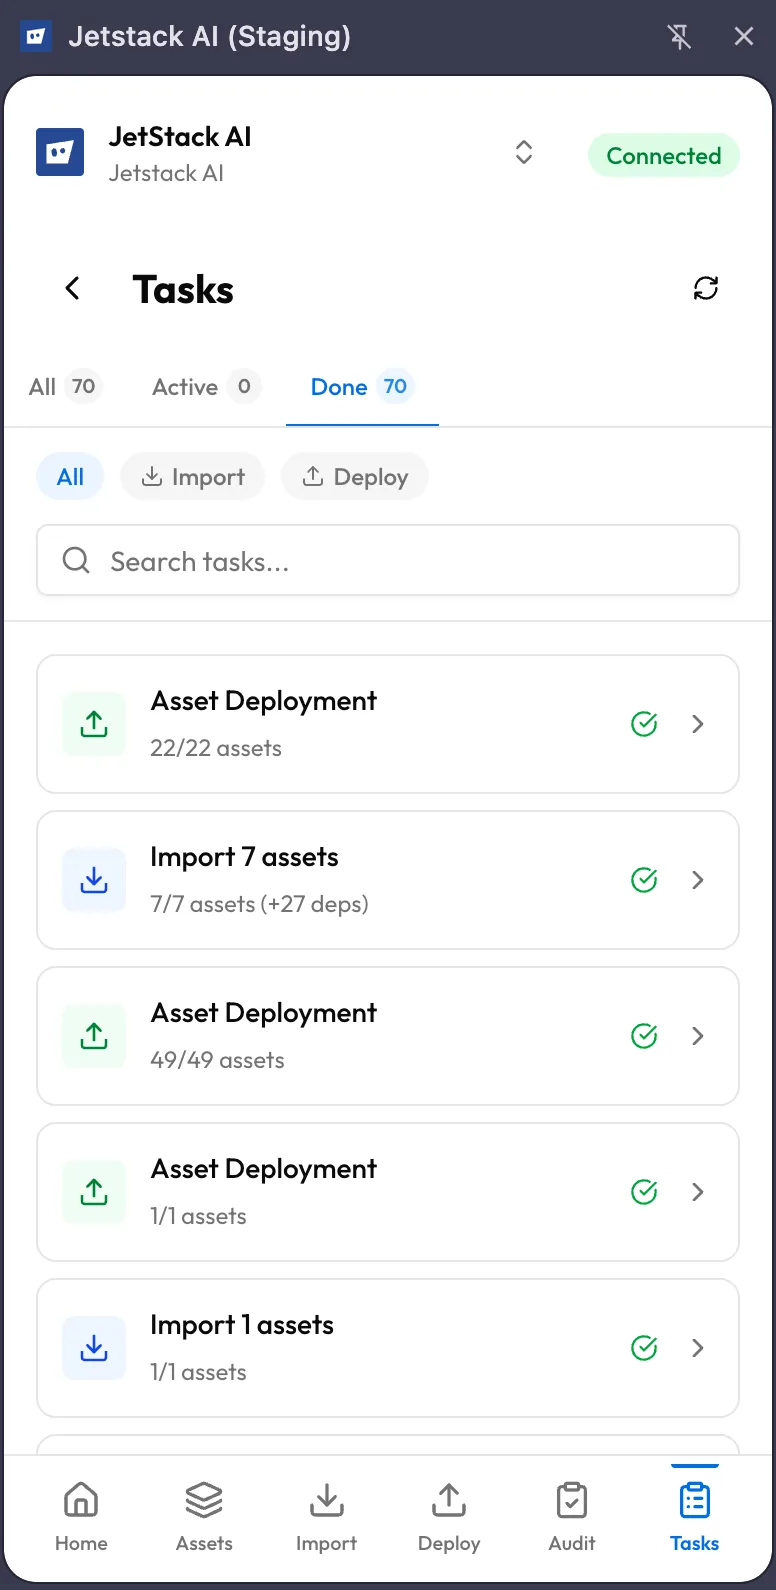Viewport: 776px width, 1590px height.
Task: Open Deploy in bottom navigation
Action: click(x=449, y=1517)
